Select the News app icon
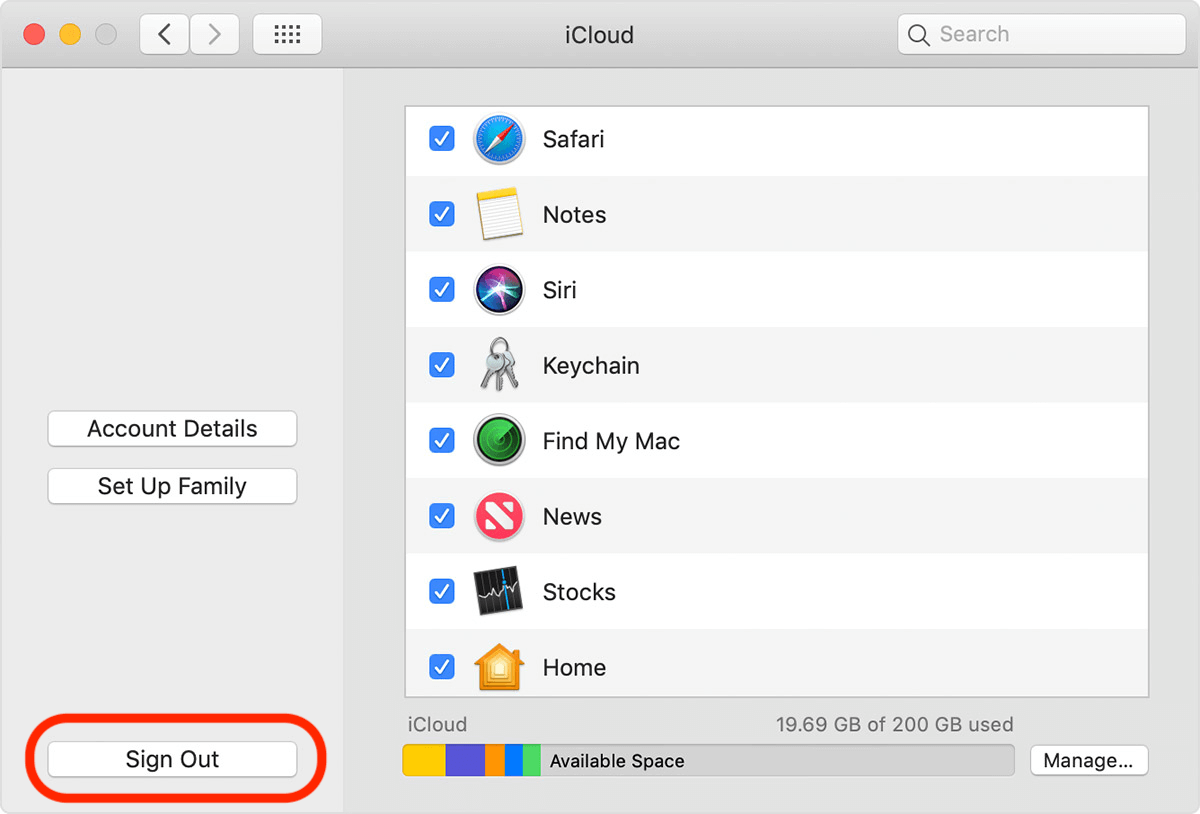This screenshot has width=1200, height=814. click(x=499, y=516)
